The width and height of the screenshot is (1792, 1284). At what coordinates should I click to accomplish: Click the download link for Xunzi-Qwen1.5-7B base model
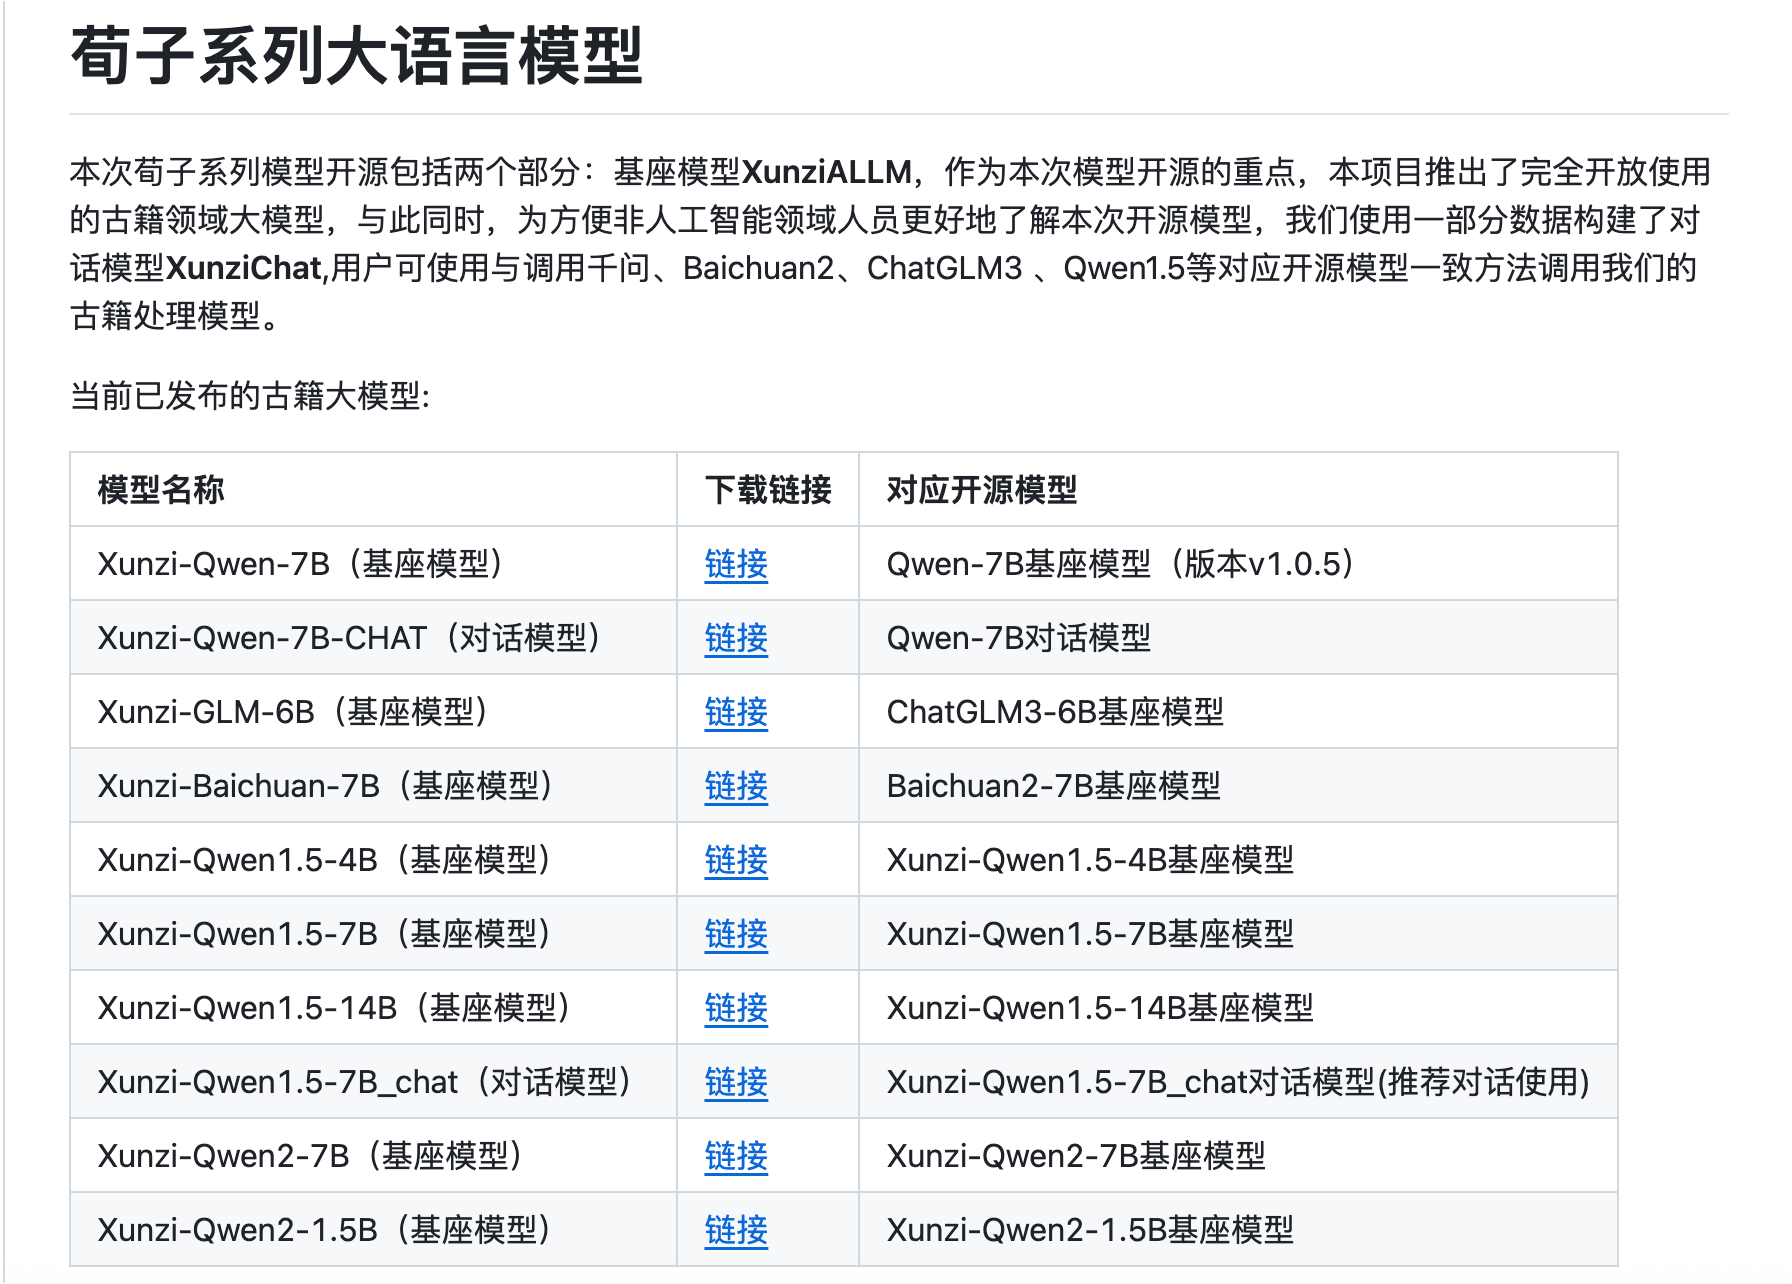point(735,934)
